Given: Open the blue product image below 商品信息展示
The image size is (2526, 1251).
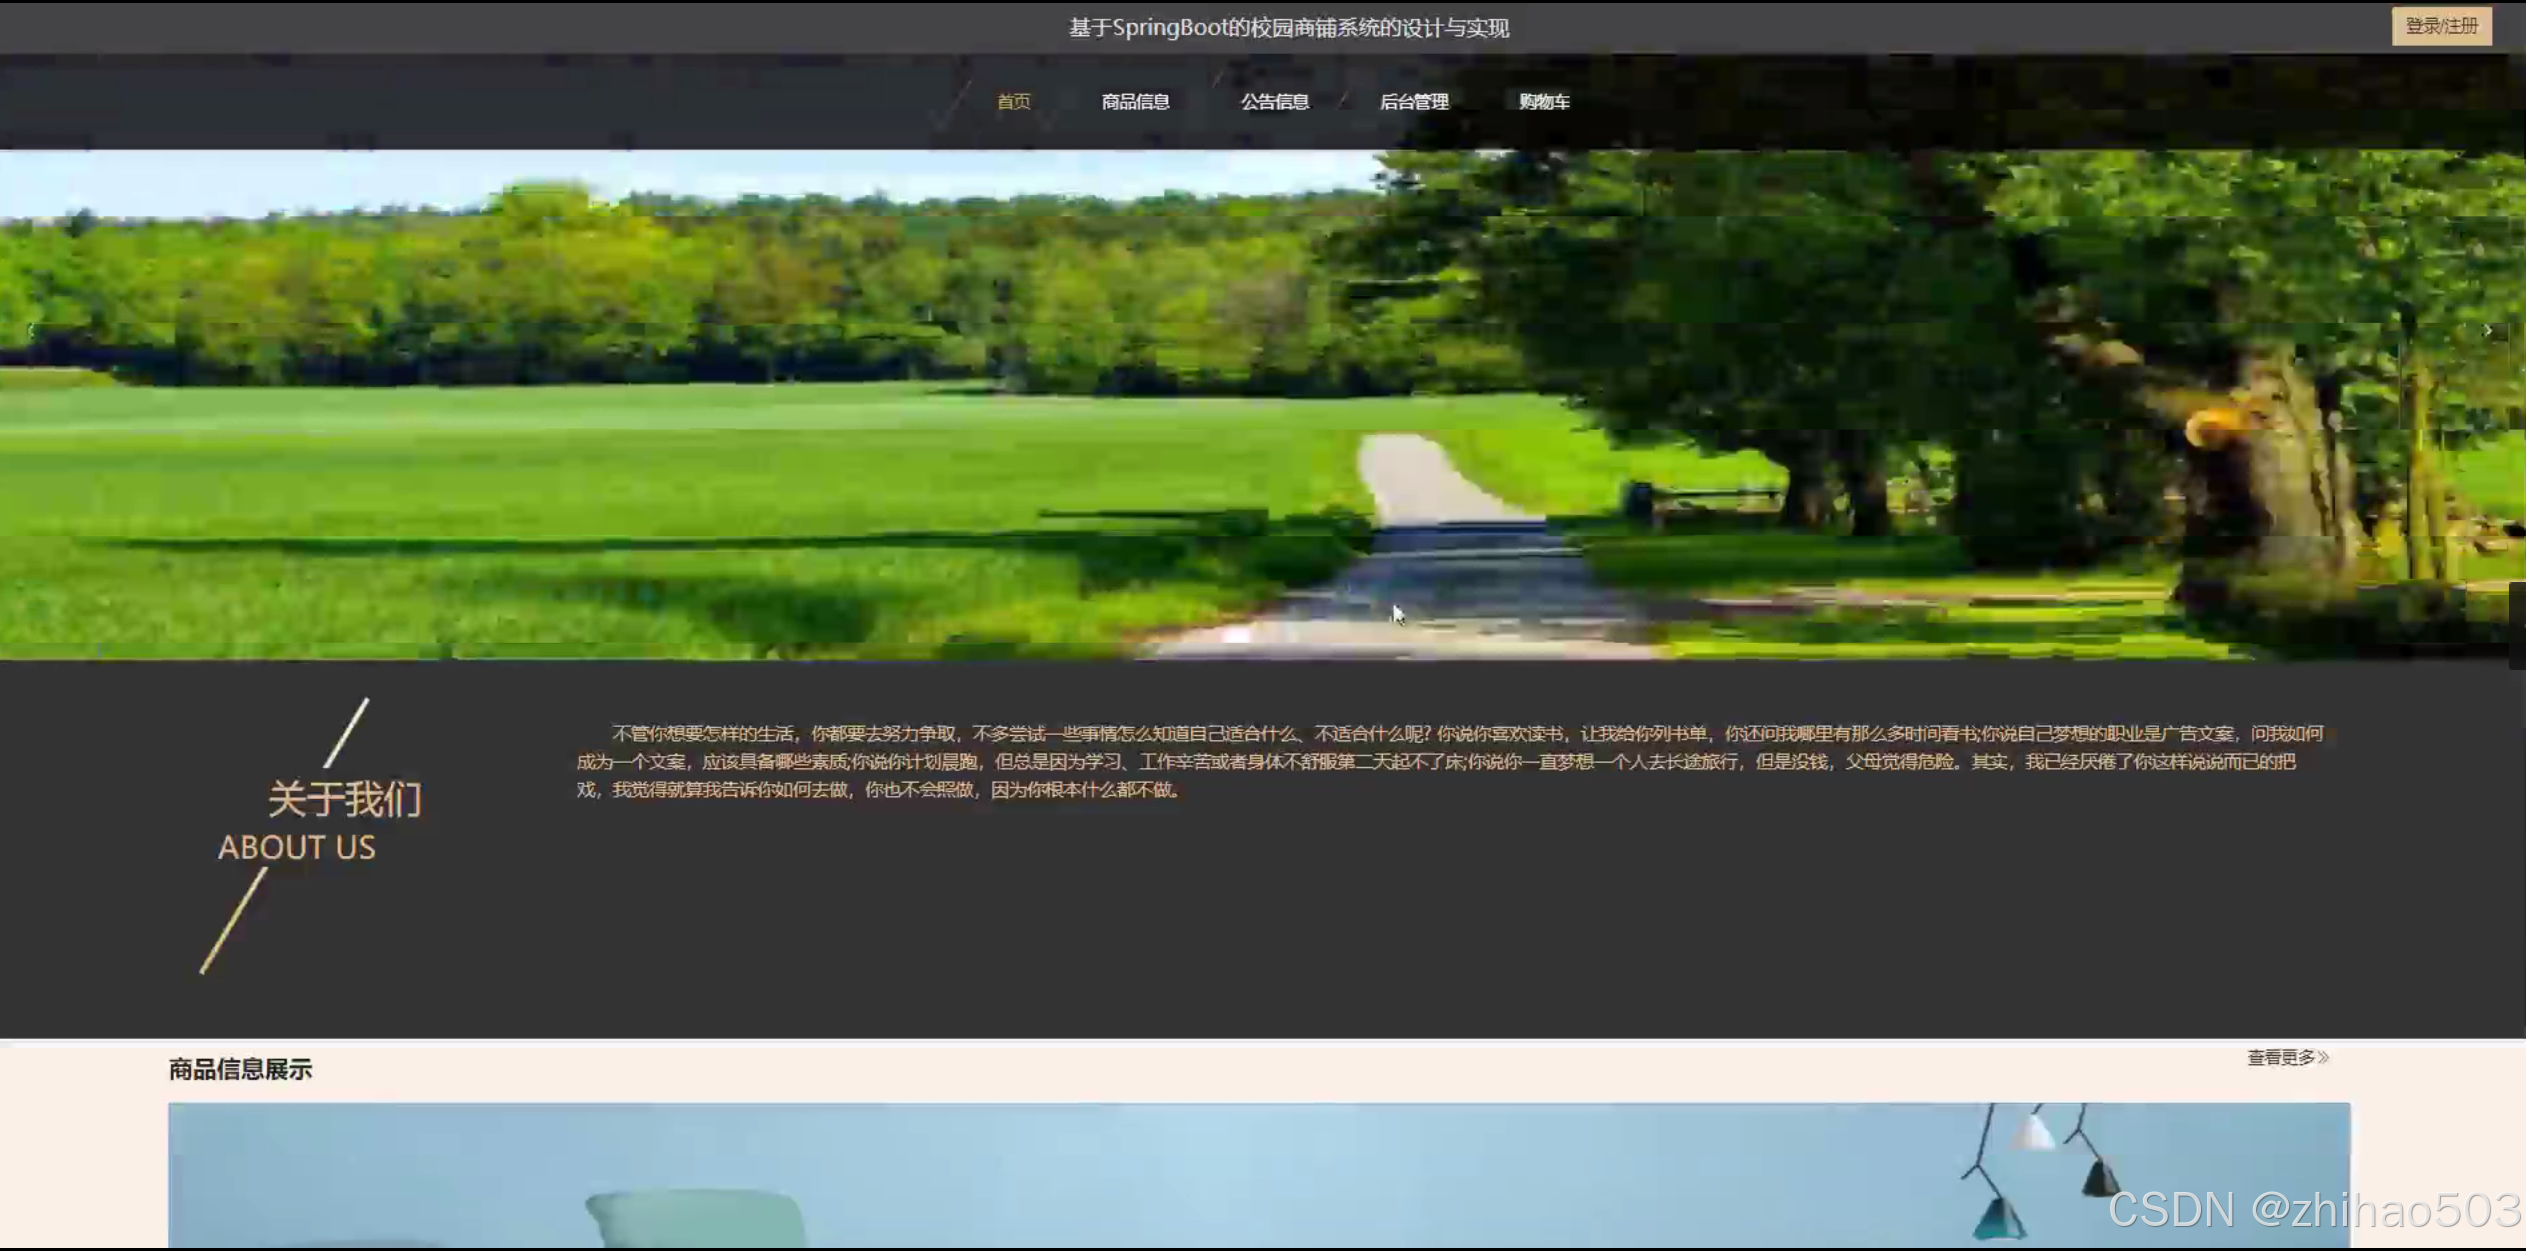Looking at the screenshot, I should point(1258,1175).
